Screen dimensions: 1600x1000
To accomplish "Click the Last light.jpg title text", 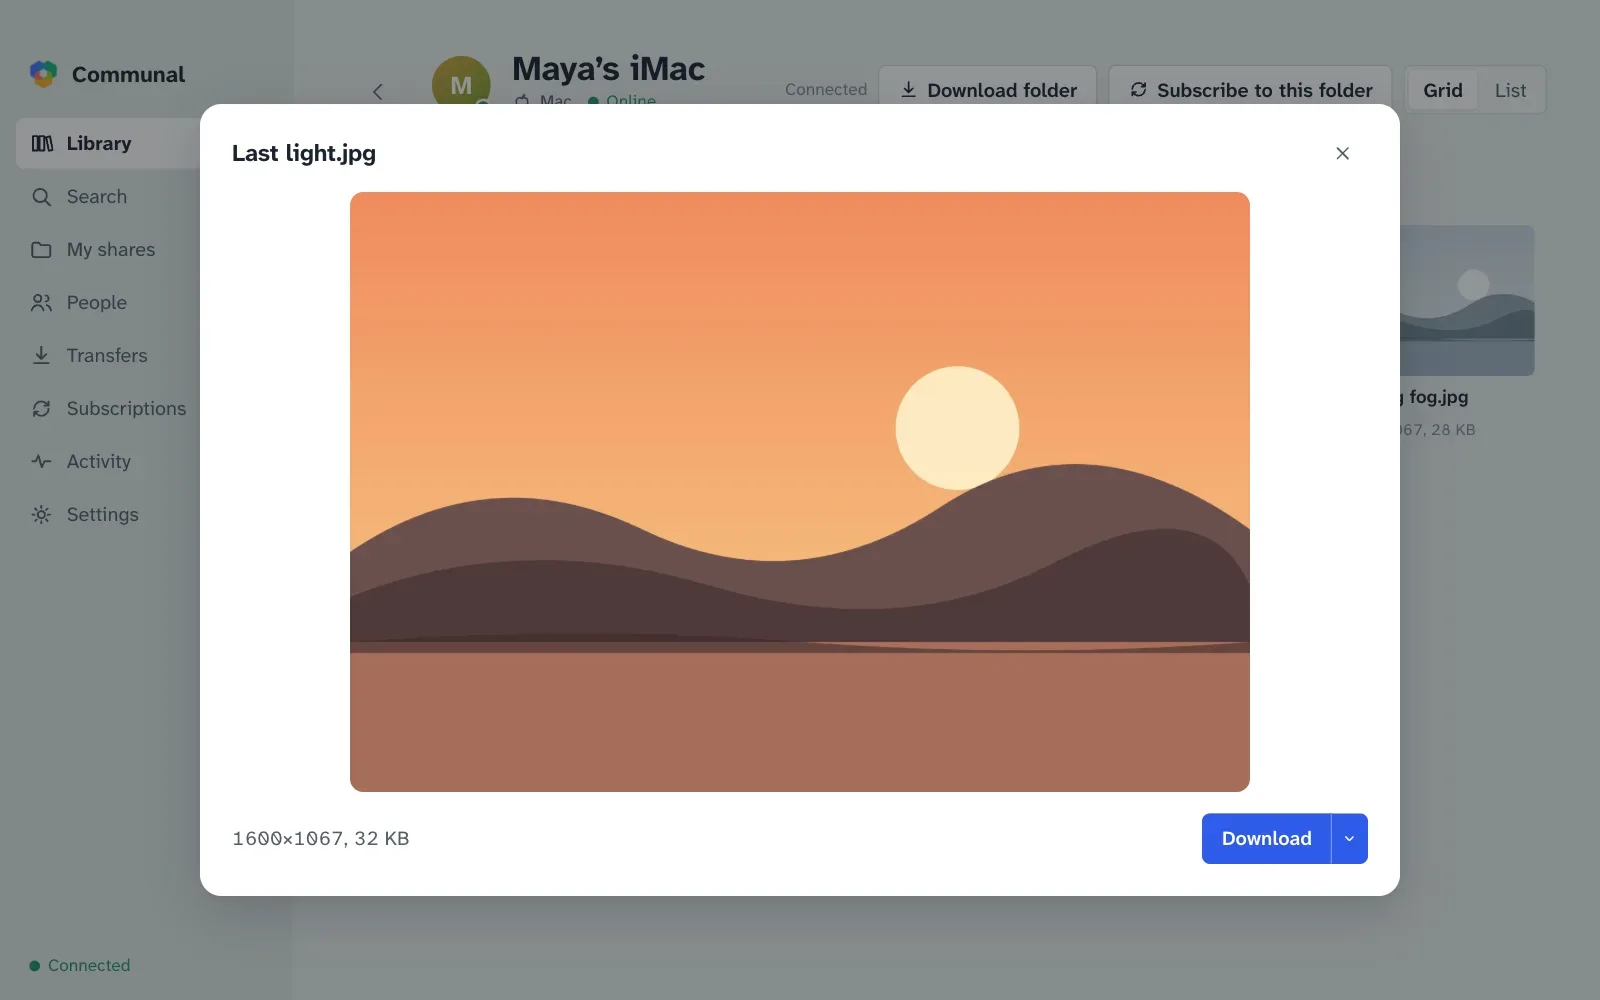I will [x=304, y=153].
